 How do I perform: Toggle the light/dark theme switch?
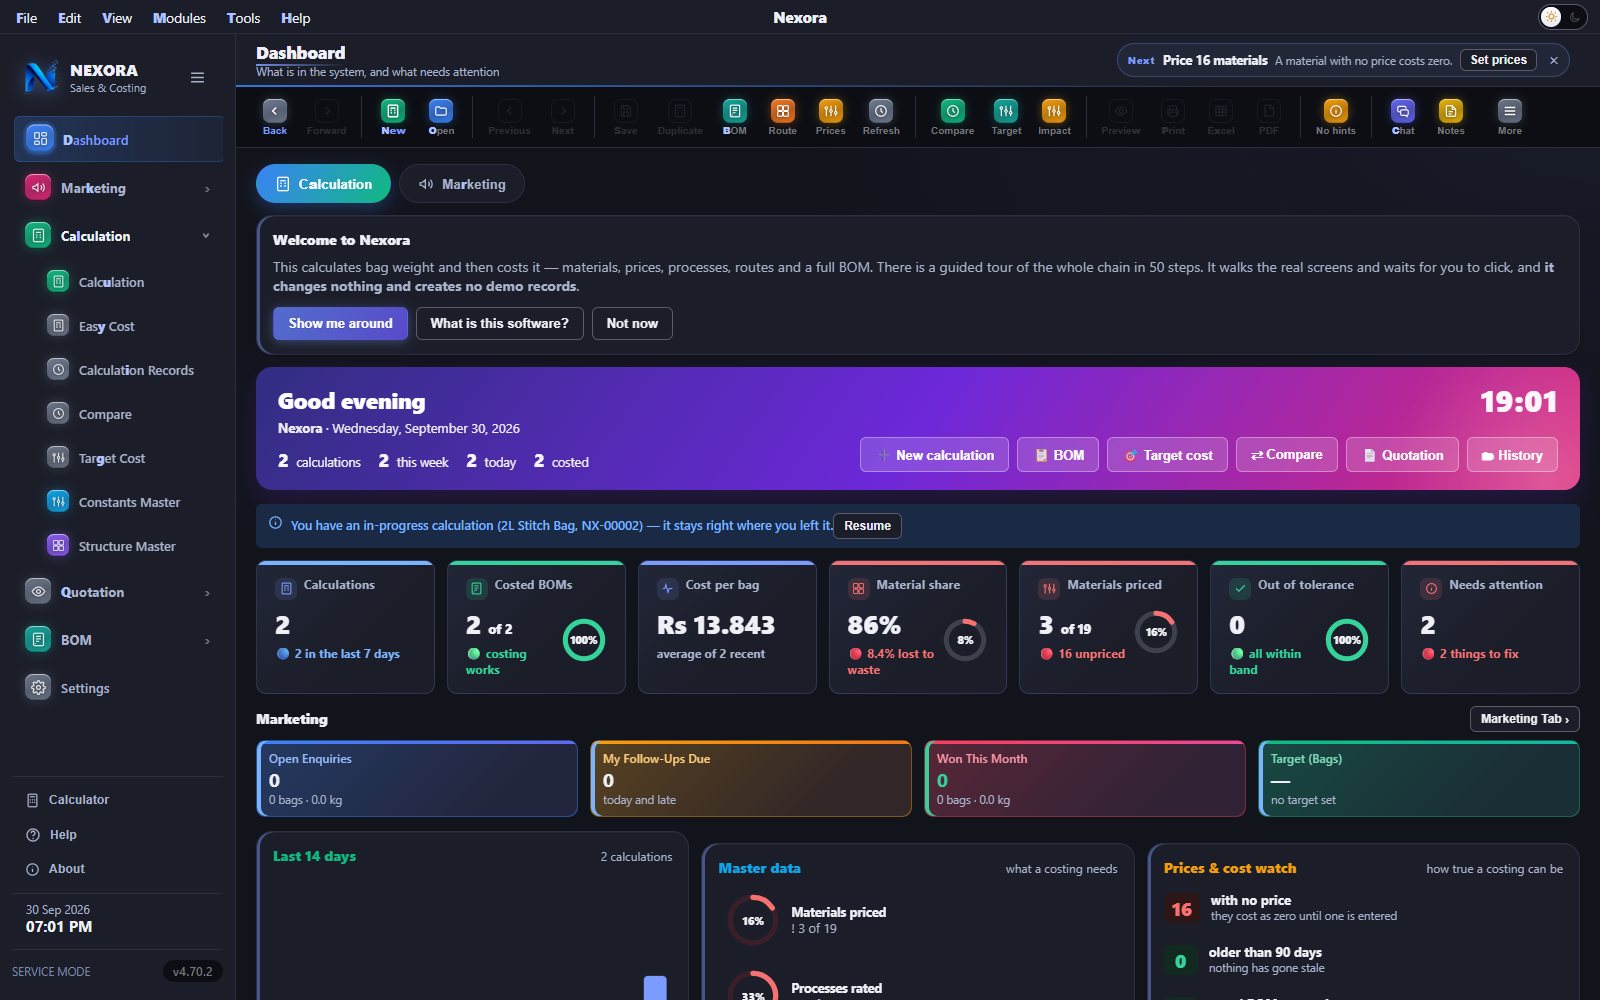1563,17
